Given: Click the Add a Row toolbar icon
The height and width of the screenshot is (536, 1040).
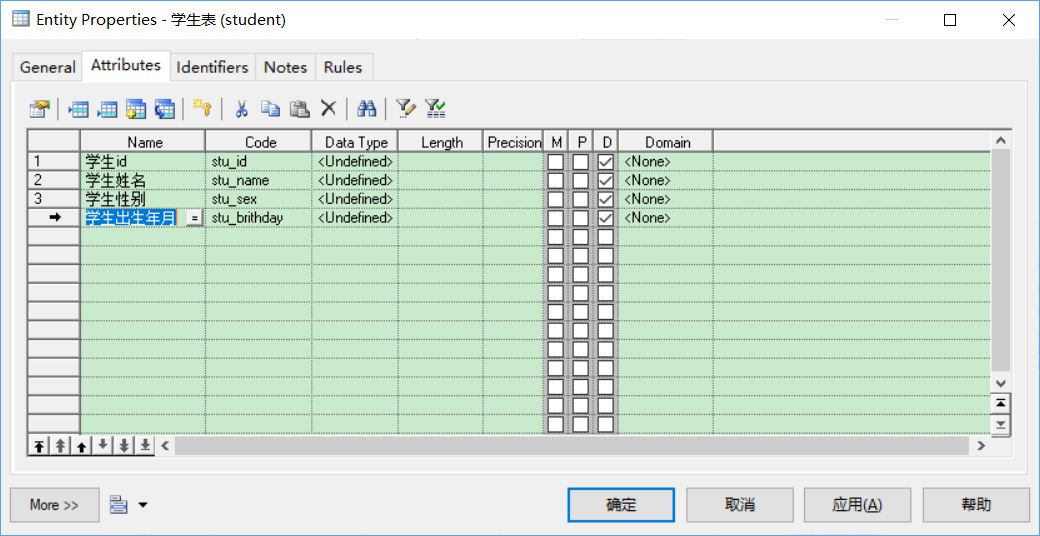Looking at the screenshot, I should click(107, 109).
